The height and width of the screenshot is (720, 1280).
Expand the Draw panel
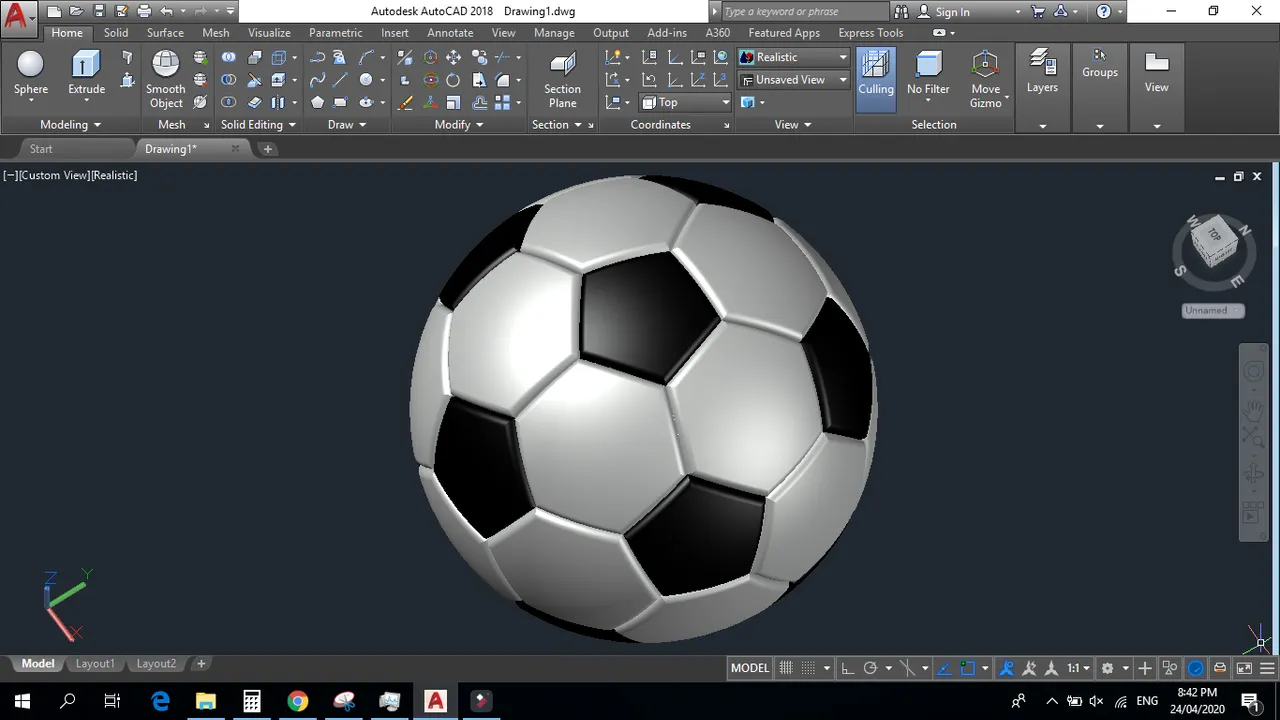346,125
